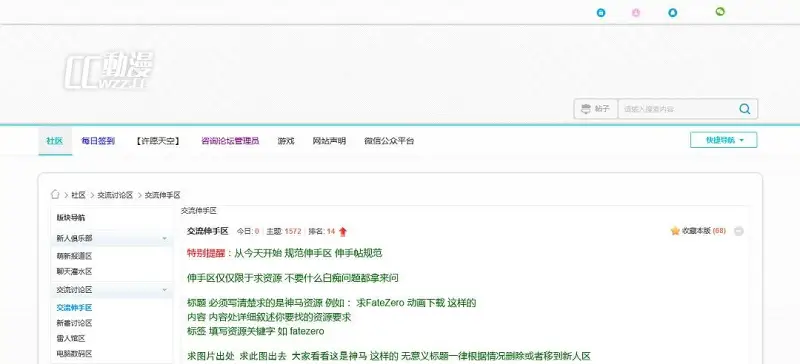Click 社区 in the breadcrumb
This screenshot has height=364, width=800.
point(78,195)
